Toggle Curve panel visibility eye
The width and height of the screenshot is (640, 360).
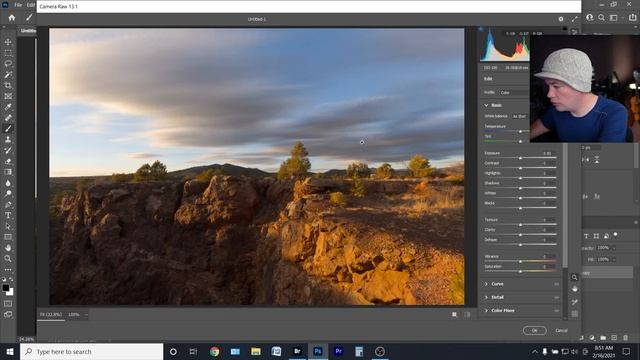[x=556, y=284]
